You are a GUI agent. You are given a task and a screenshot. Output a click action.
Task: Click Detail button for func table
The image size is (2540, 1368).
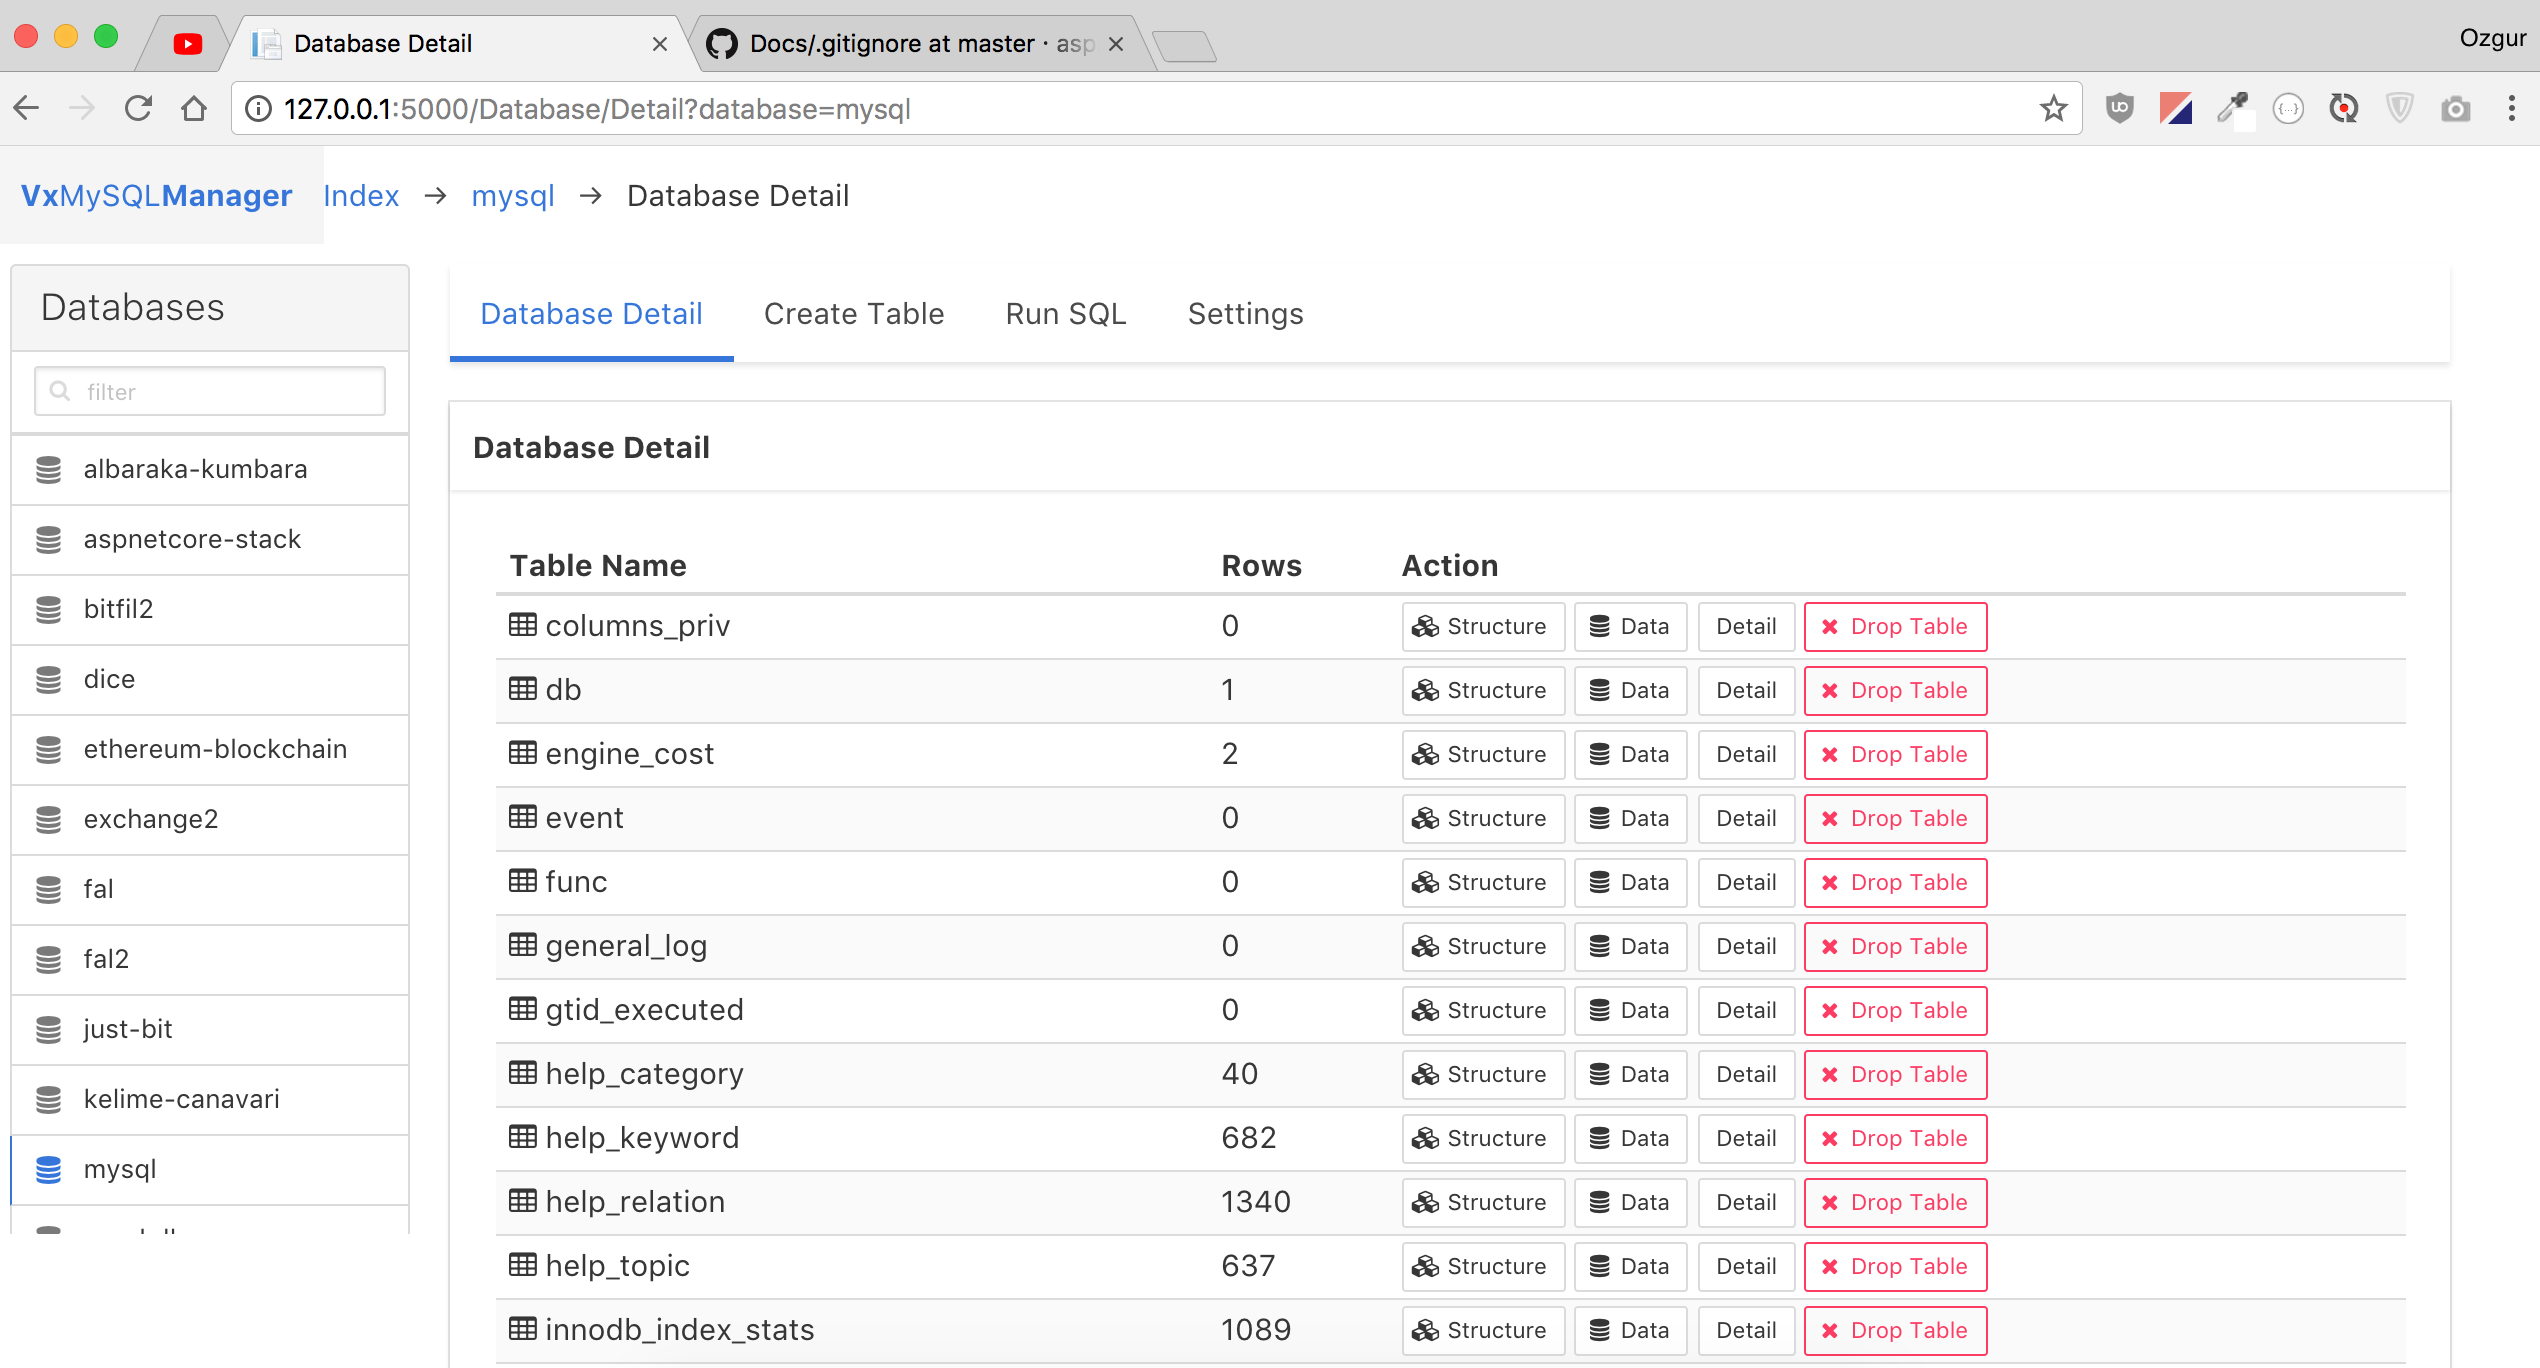click(1745, 882)
